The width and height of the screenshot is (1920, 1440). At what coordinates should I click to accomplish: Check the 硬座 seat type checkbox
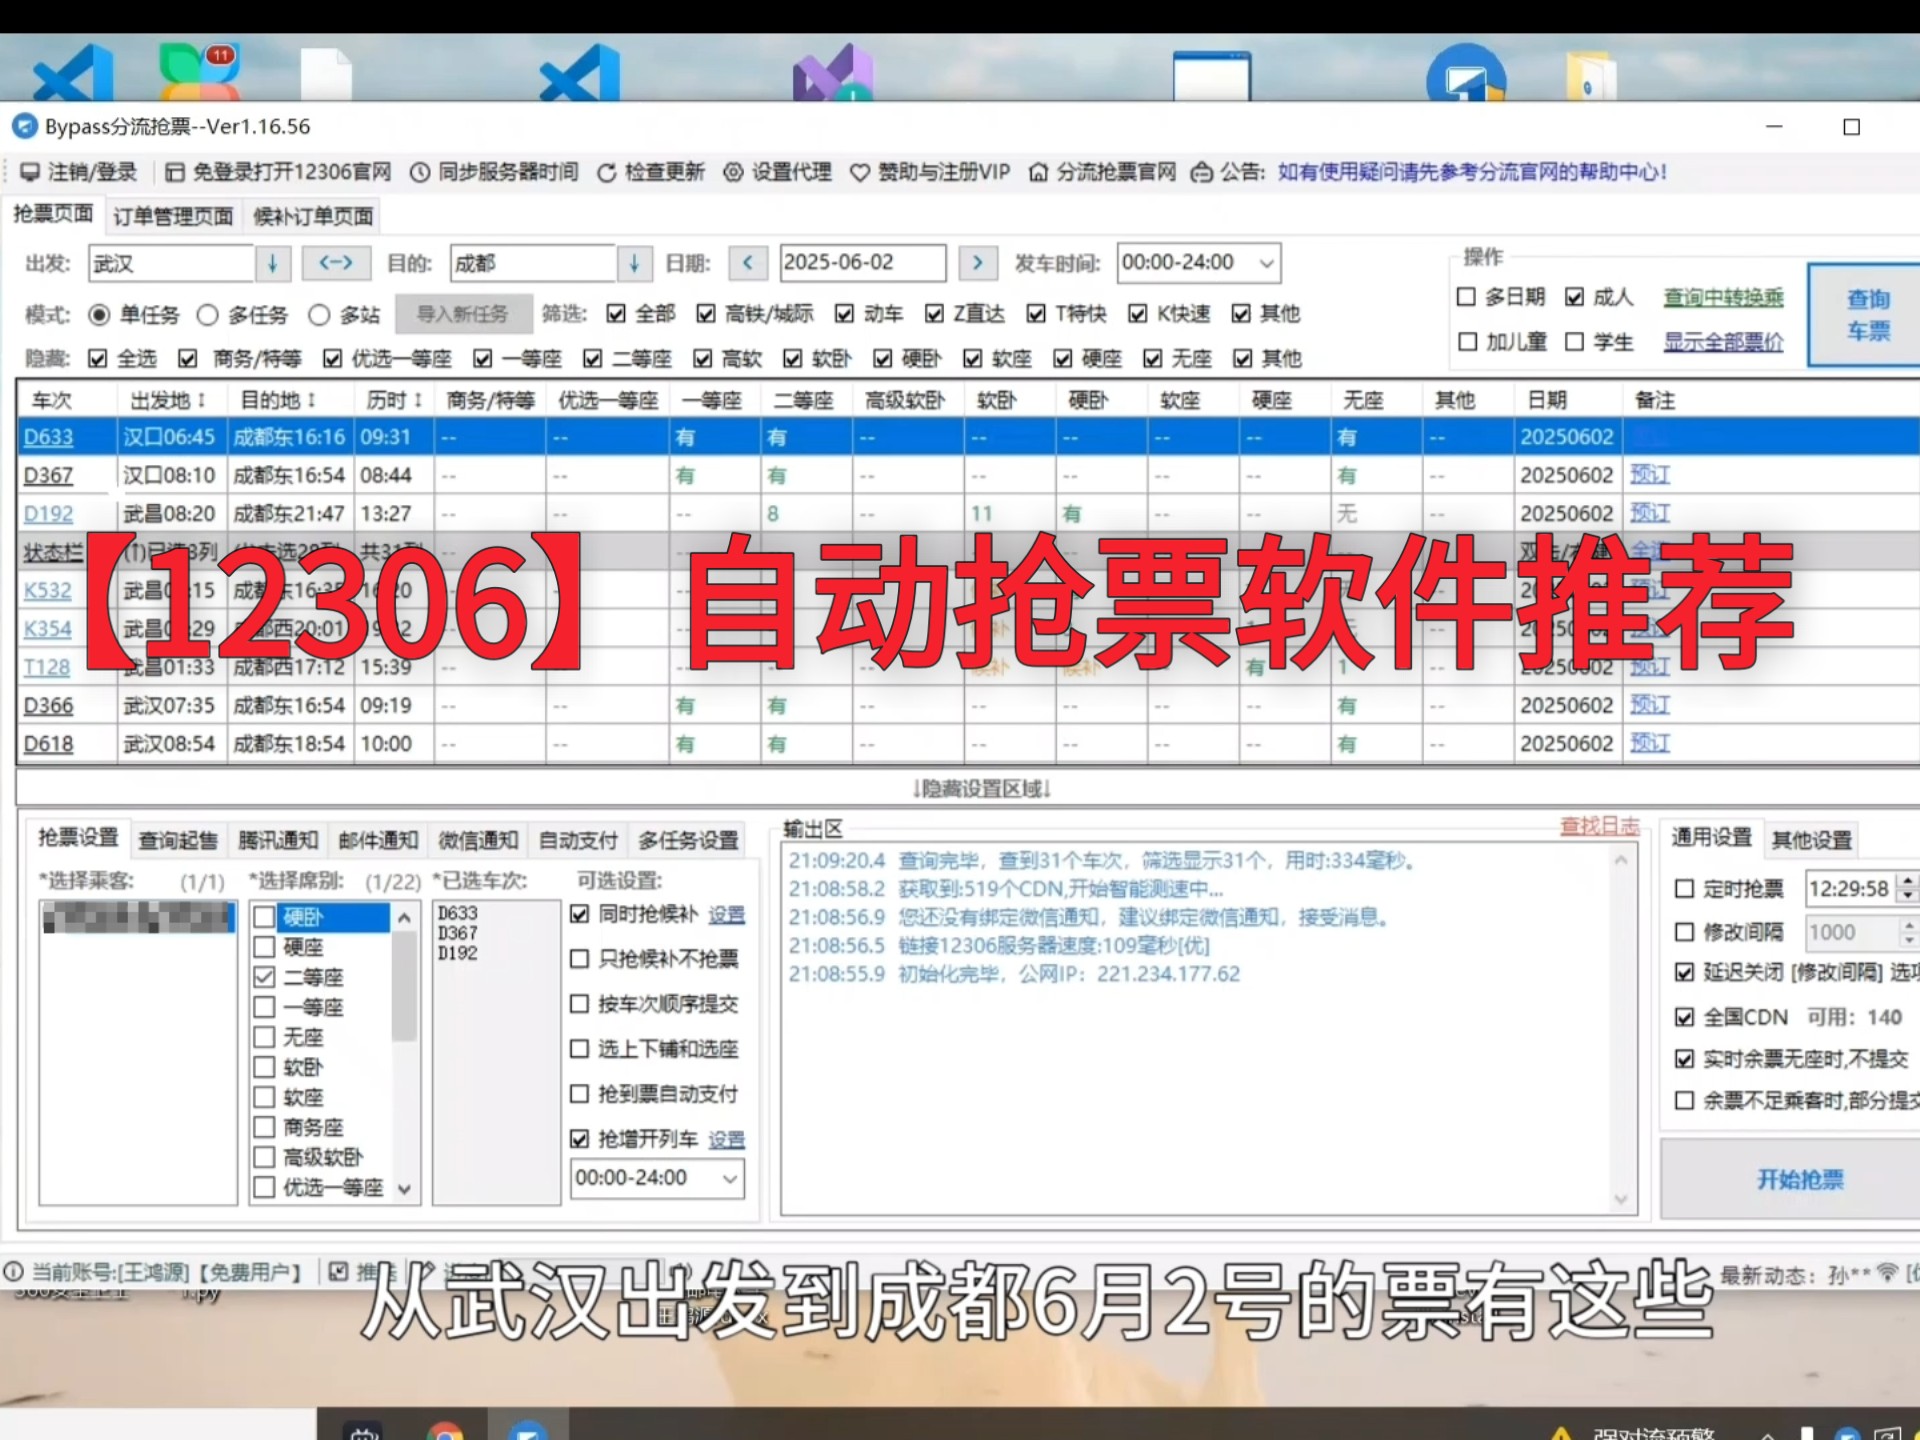point(265,947)
